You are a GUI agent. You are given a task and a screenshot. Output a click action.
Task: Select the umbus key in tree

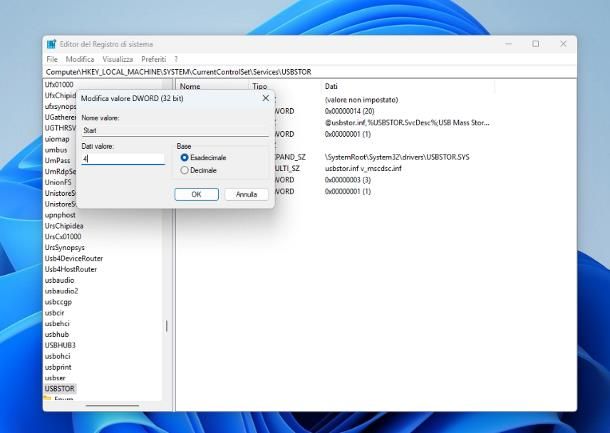pos(56,150)
